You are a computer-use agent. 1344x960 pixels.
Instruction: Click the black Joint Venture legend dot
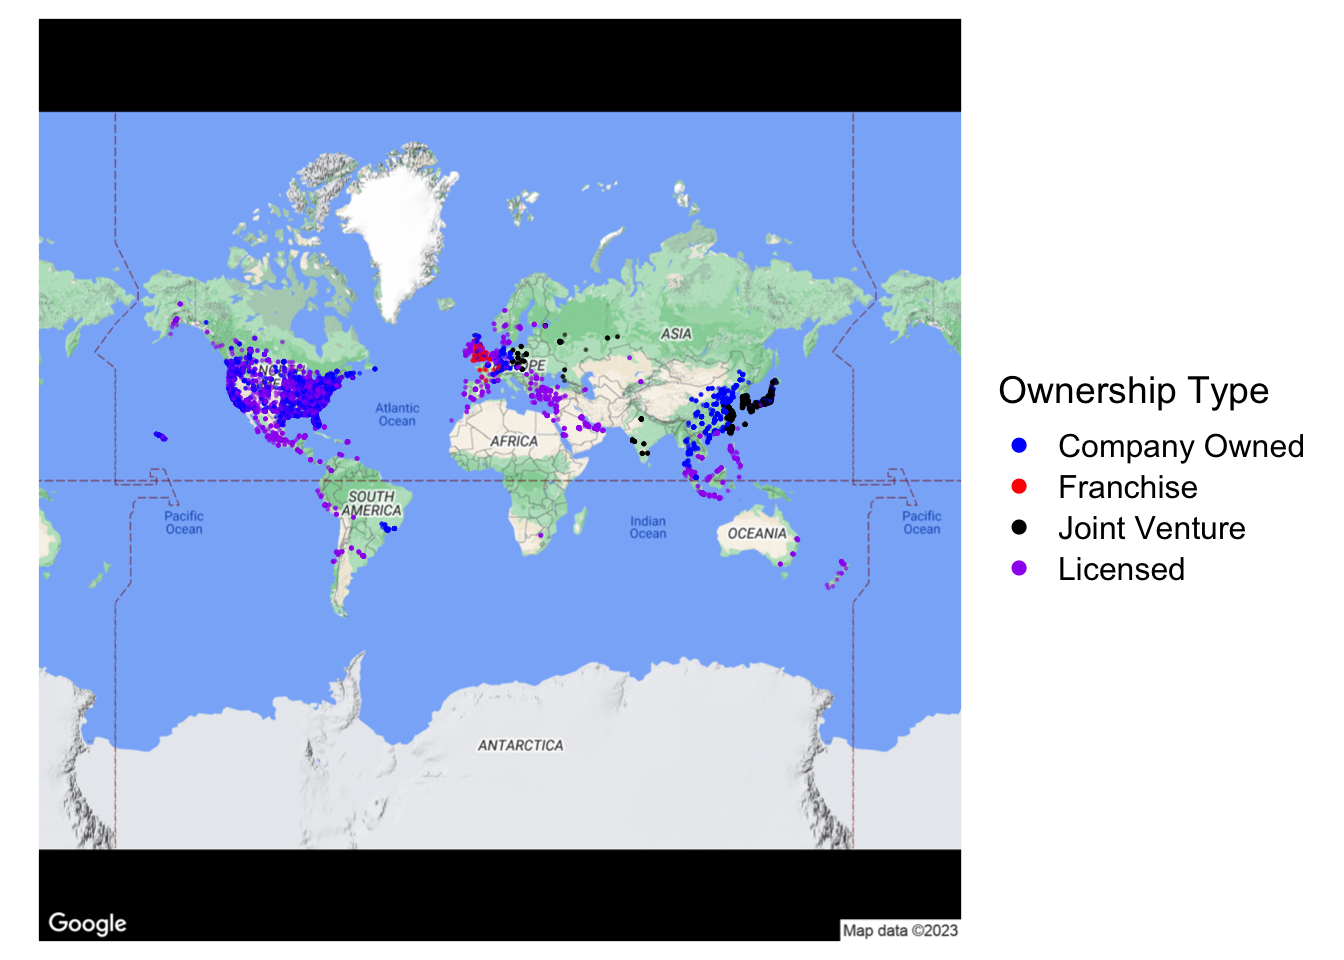tap(1019, 528)
